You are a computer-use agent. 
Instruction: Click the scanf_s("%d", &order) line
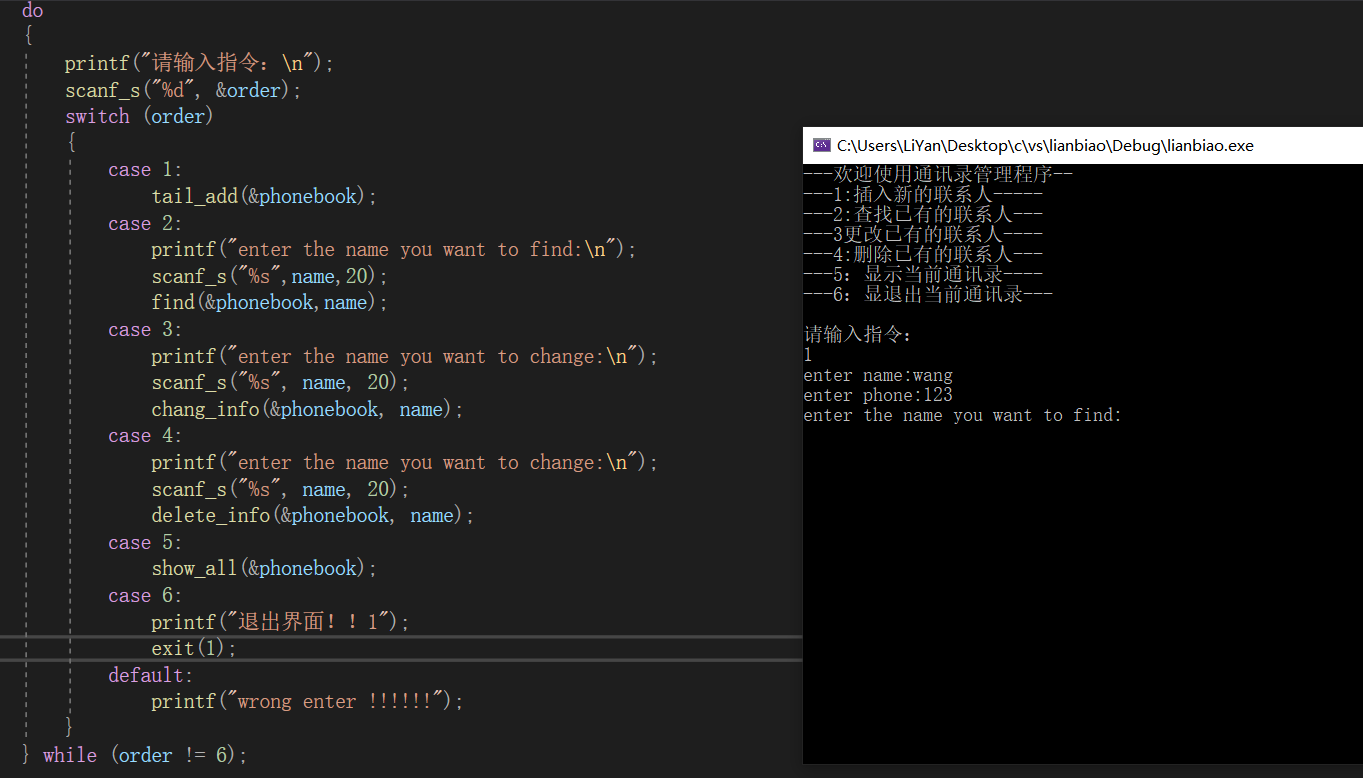183,90
